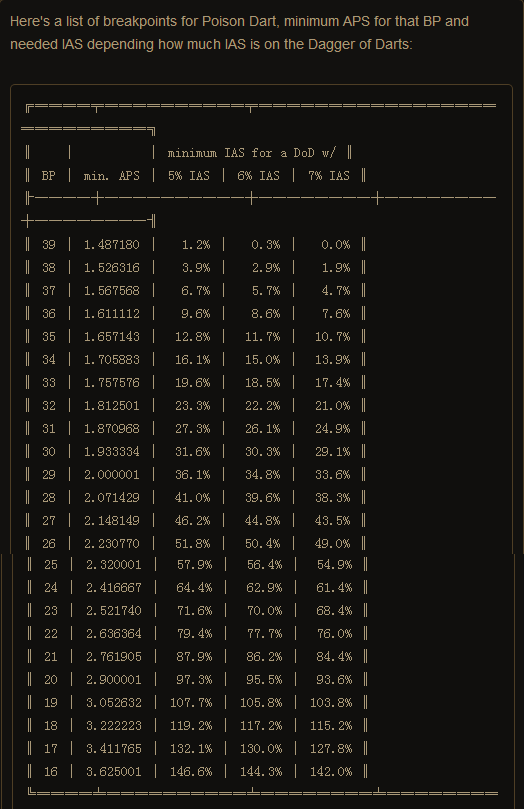Click the 84.4% value in BP 21 row
524x809 pixels.
click(x=334, y=657)
